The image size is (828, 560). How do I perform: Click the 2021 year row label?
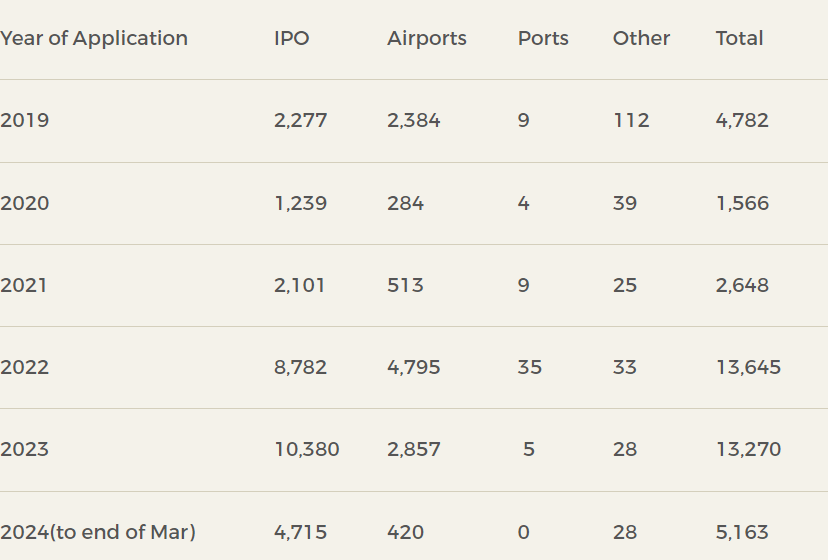25,286
